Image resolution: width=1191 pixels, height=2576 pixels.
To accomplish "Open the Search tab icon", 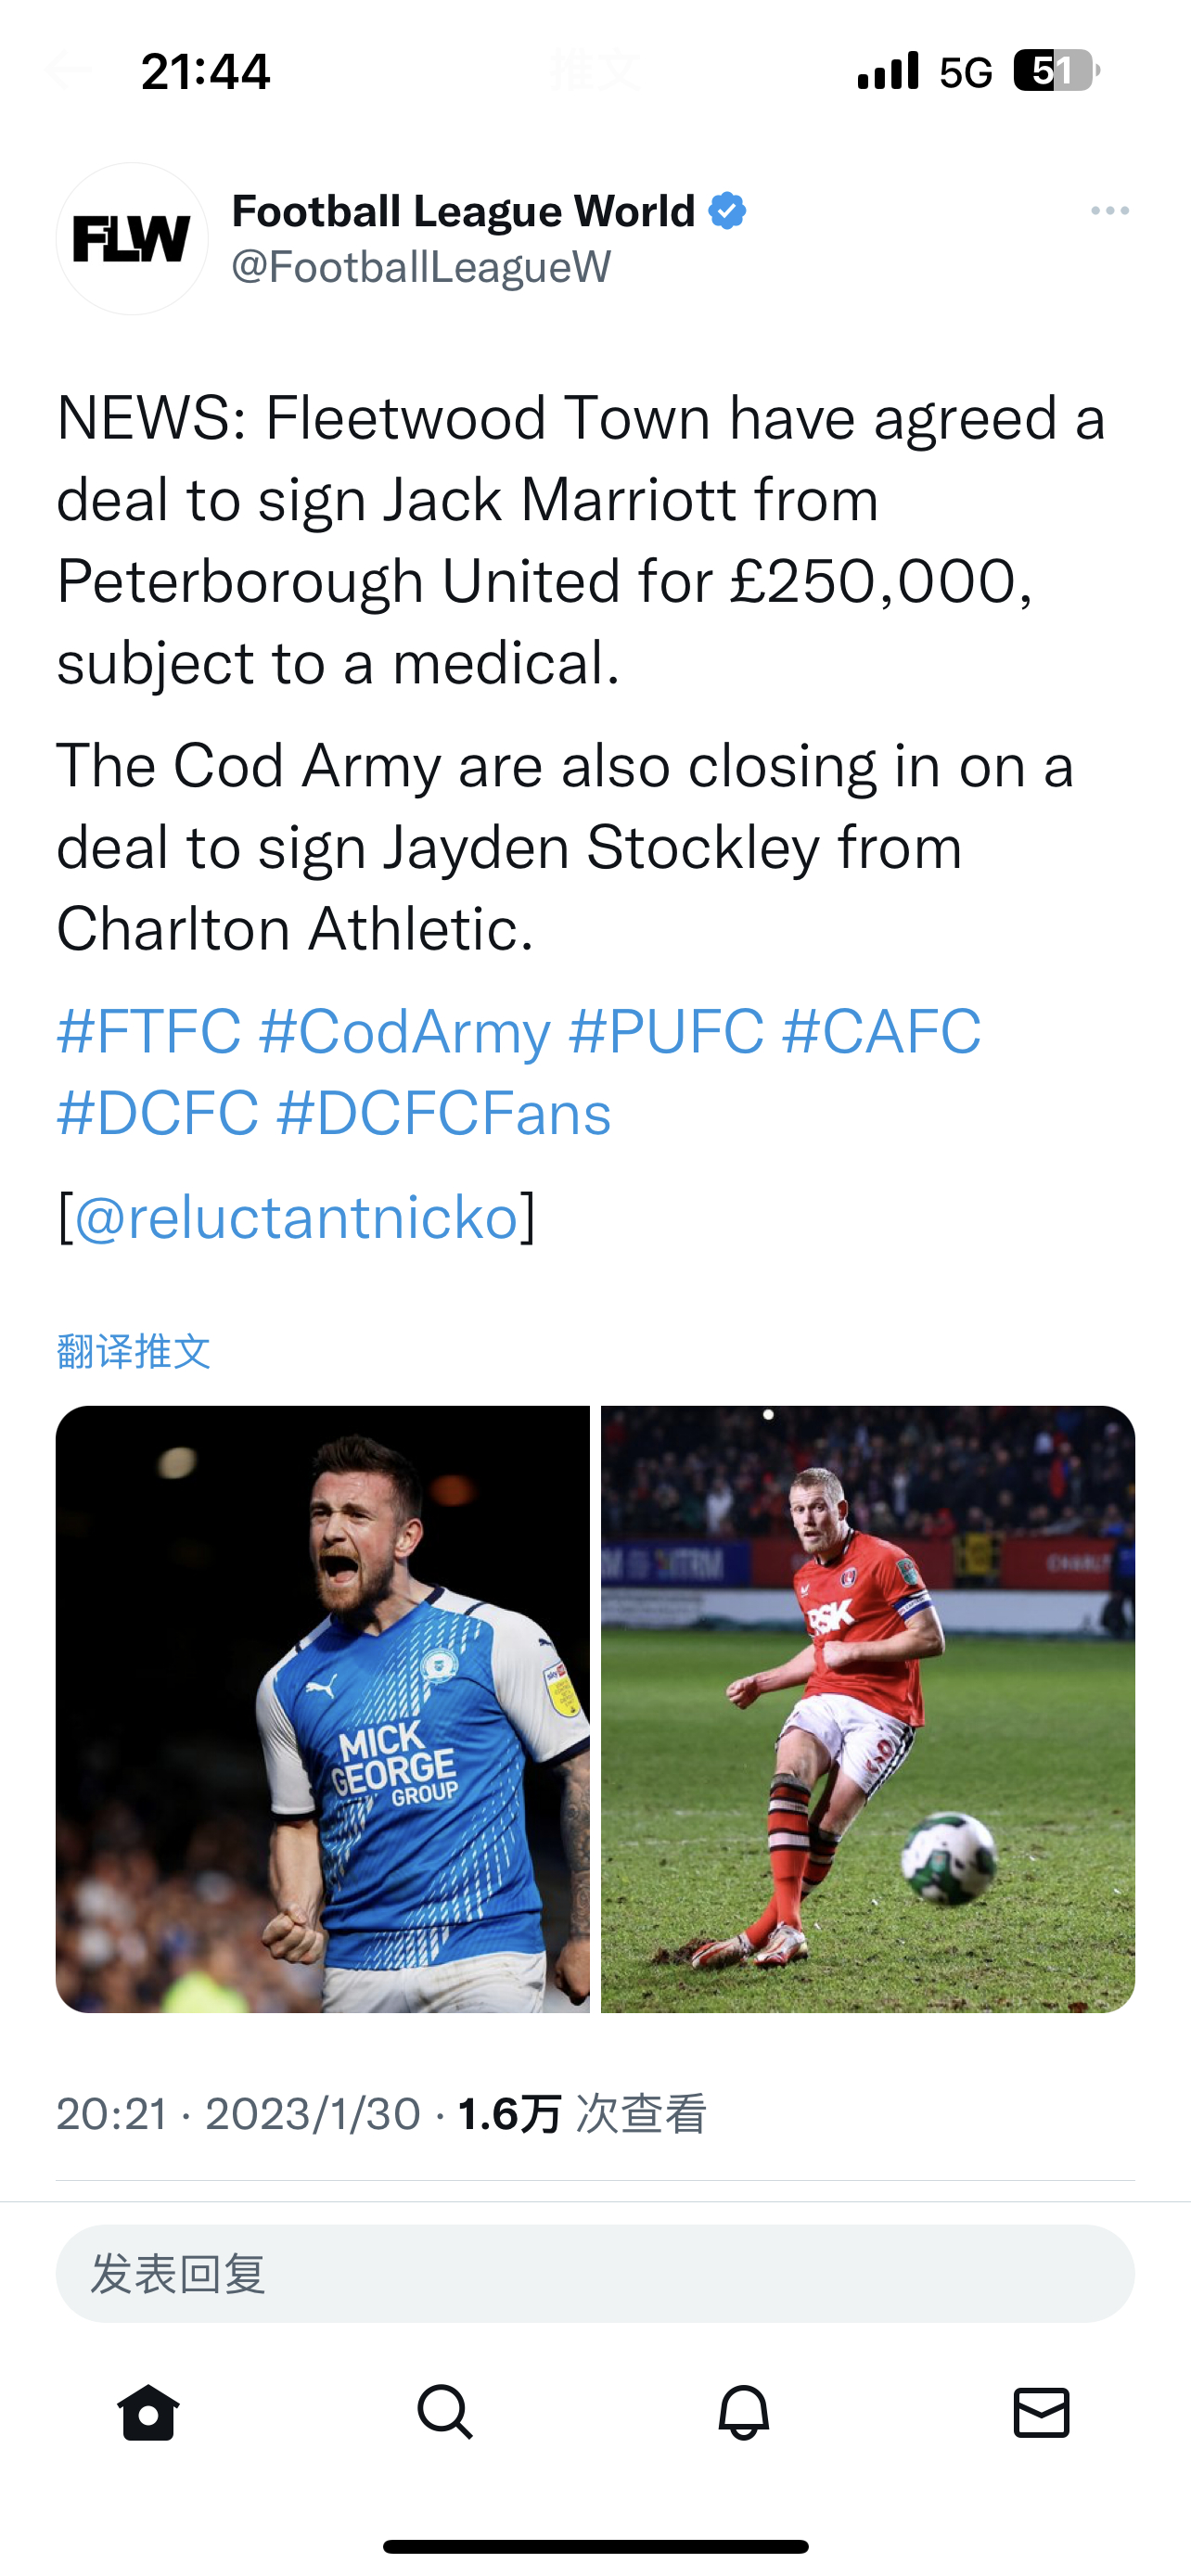I will pyautogui.click(x=445, y=2413).
